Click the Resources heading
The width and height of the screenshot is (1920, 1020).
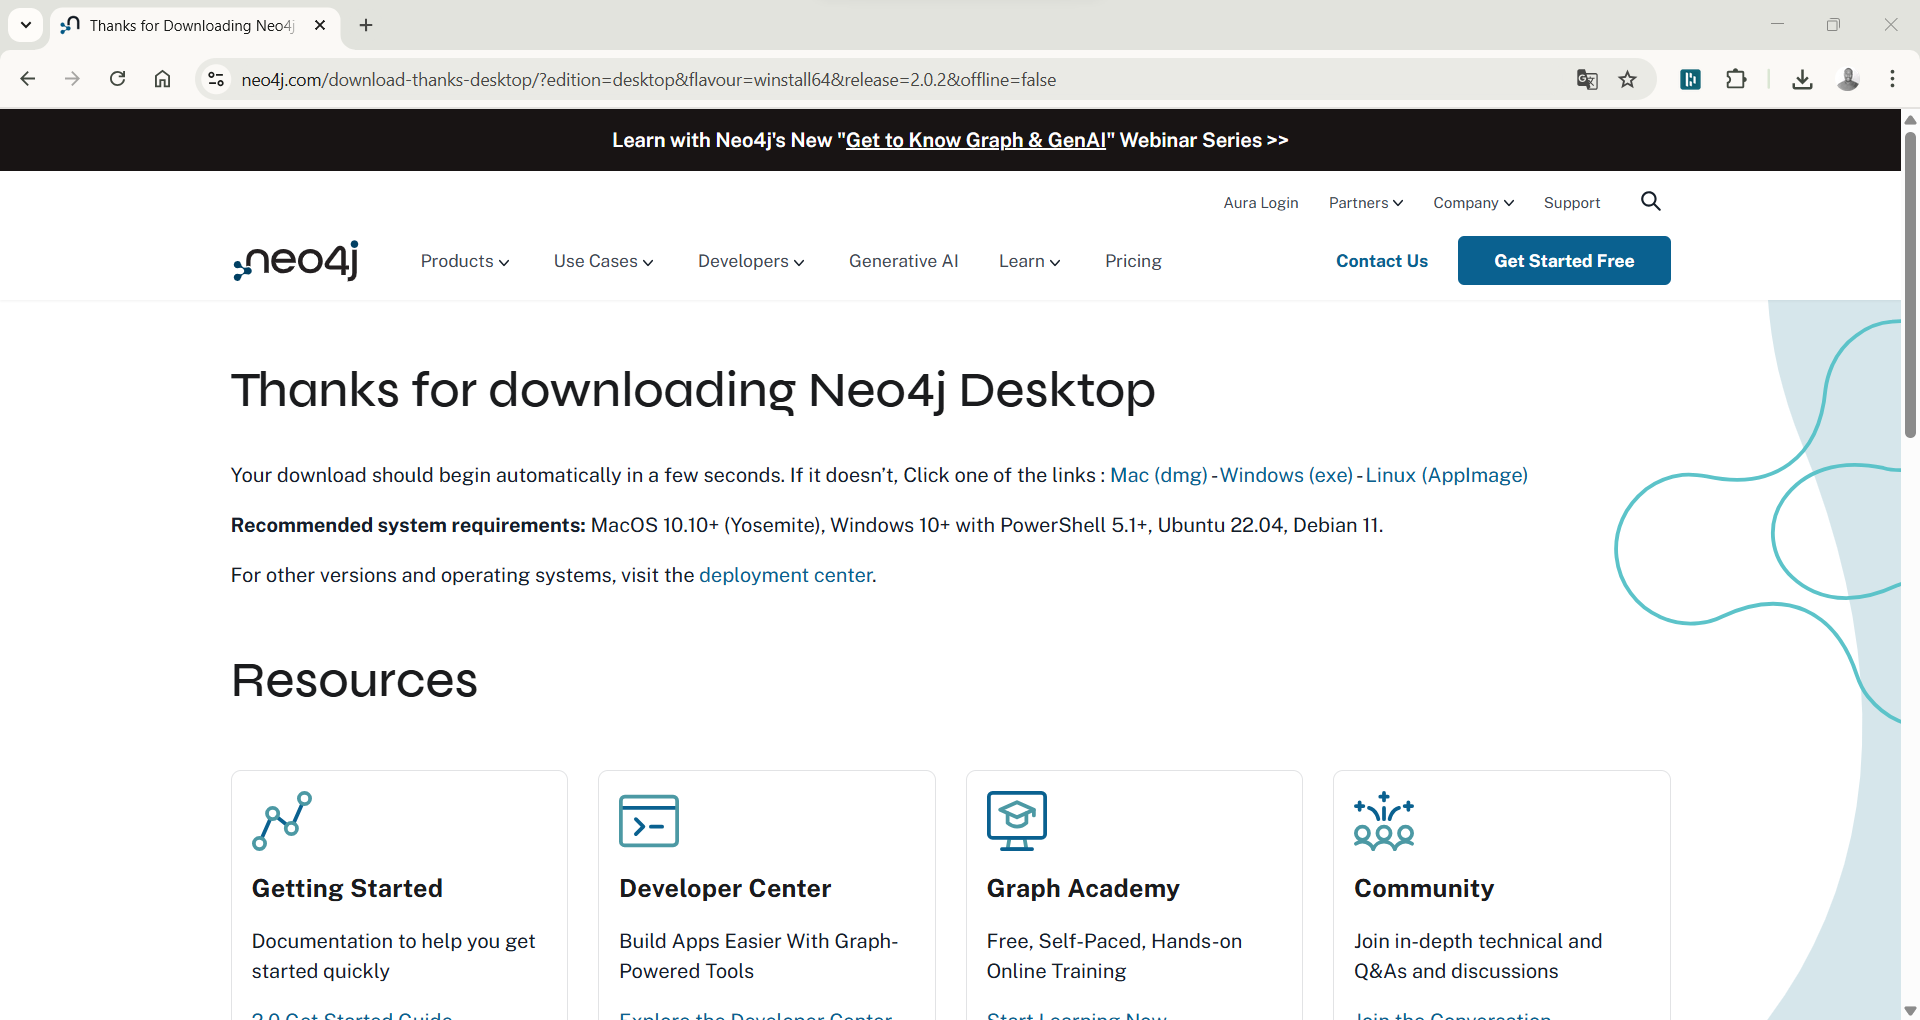(354, 681)
